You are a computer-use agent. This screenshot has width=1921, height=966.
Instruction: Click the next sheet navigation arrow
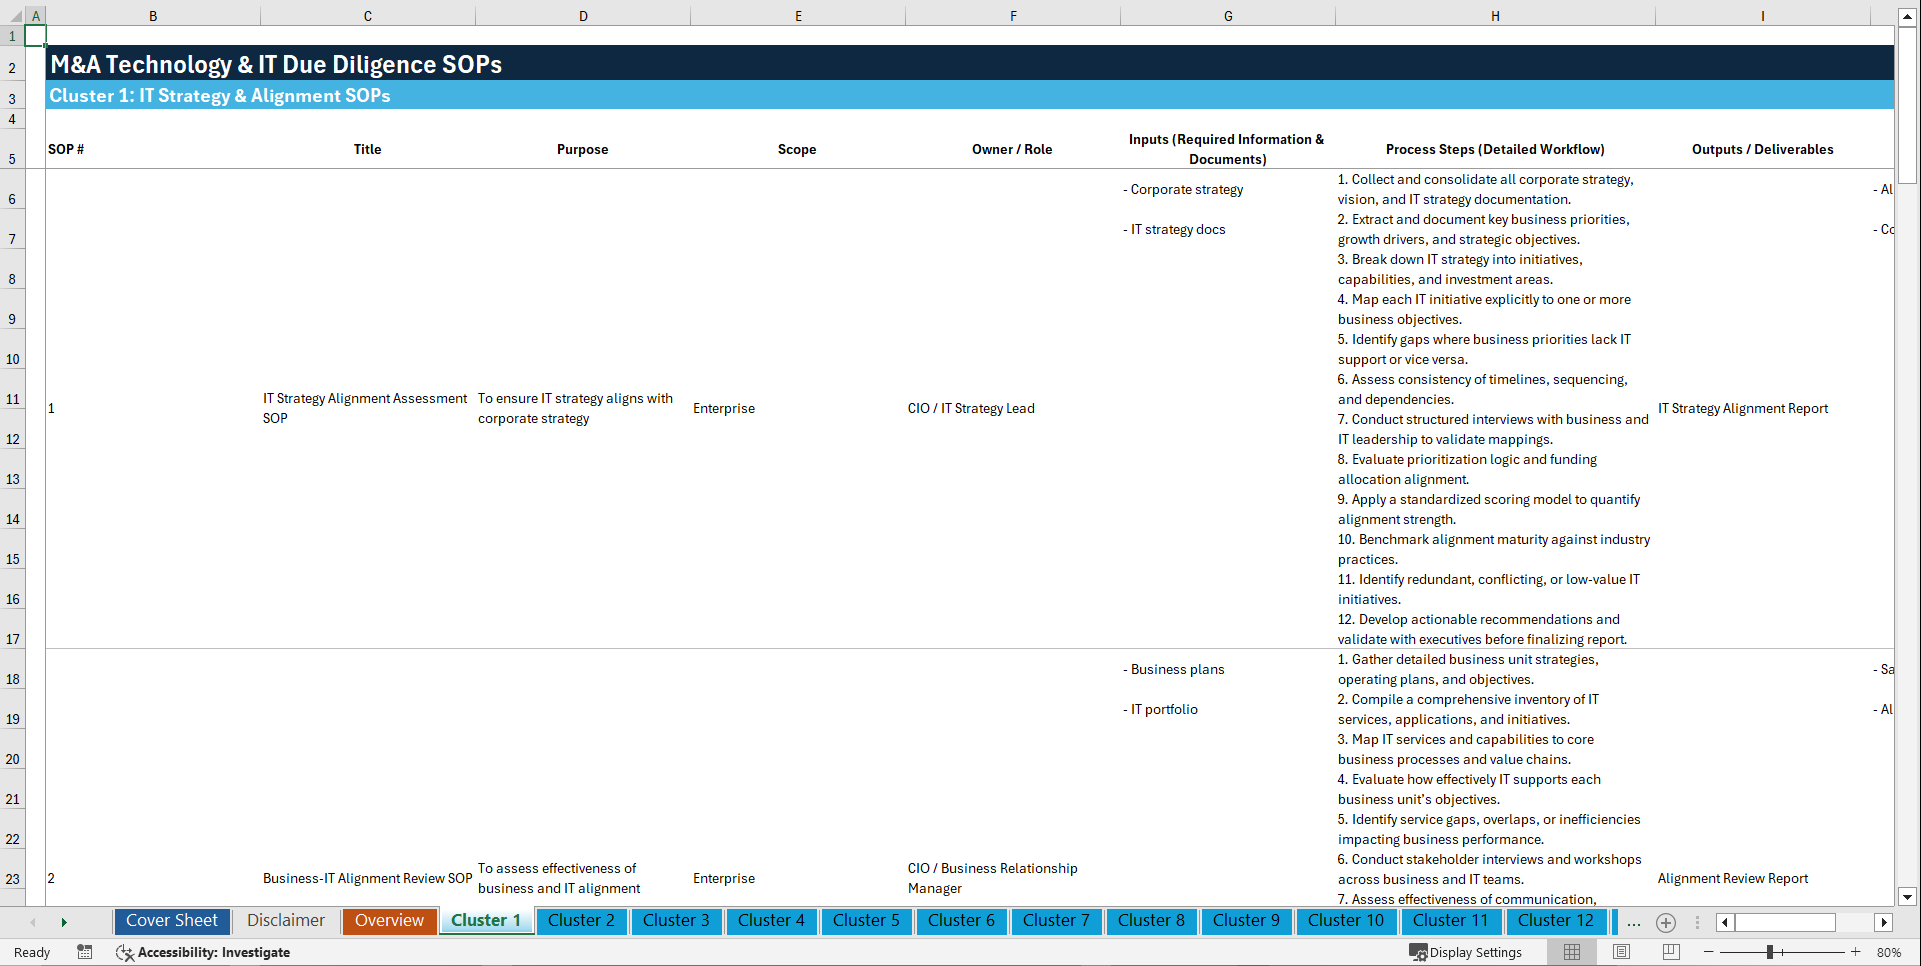(64, 921)
